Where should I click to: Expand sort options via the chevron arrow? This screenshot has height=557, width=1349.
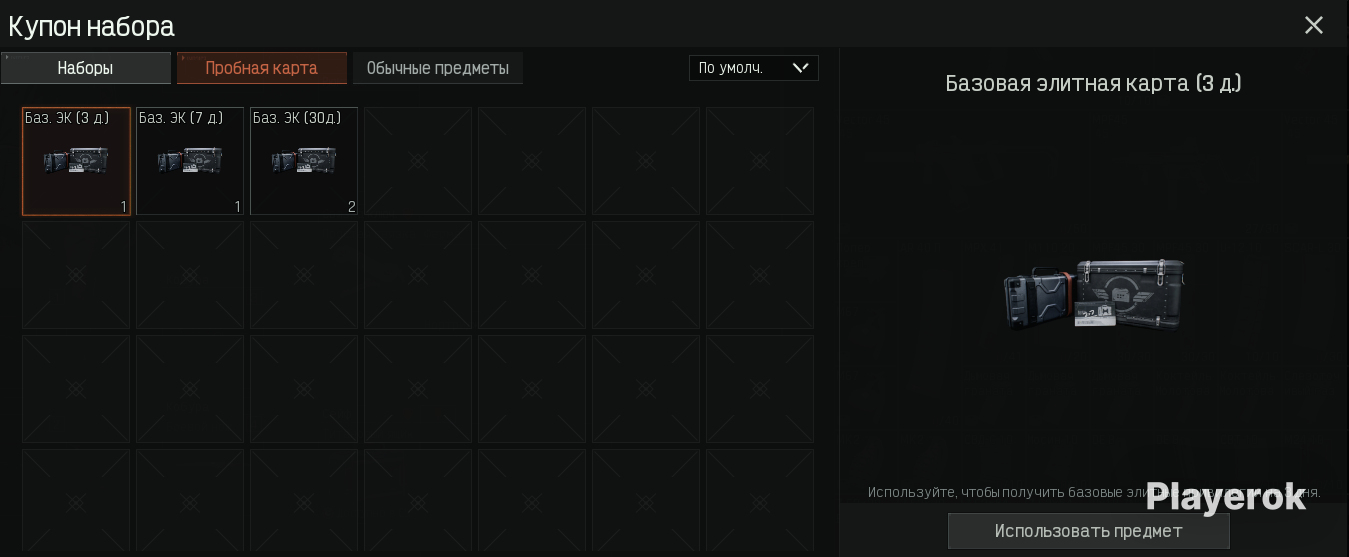point(800,68)
